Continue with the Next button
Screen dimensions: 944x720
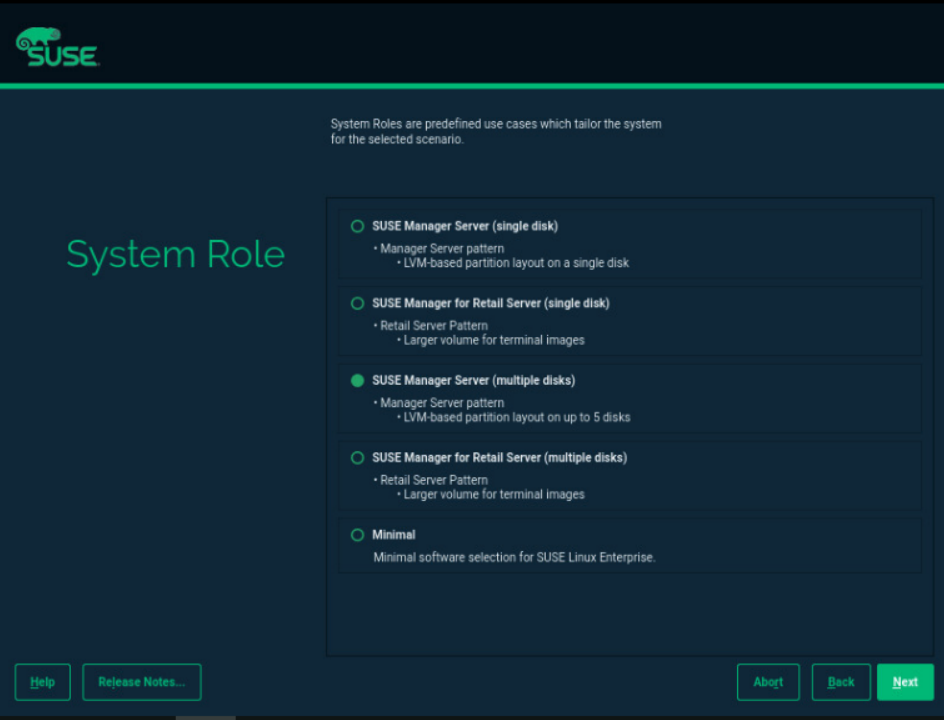905,682
